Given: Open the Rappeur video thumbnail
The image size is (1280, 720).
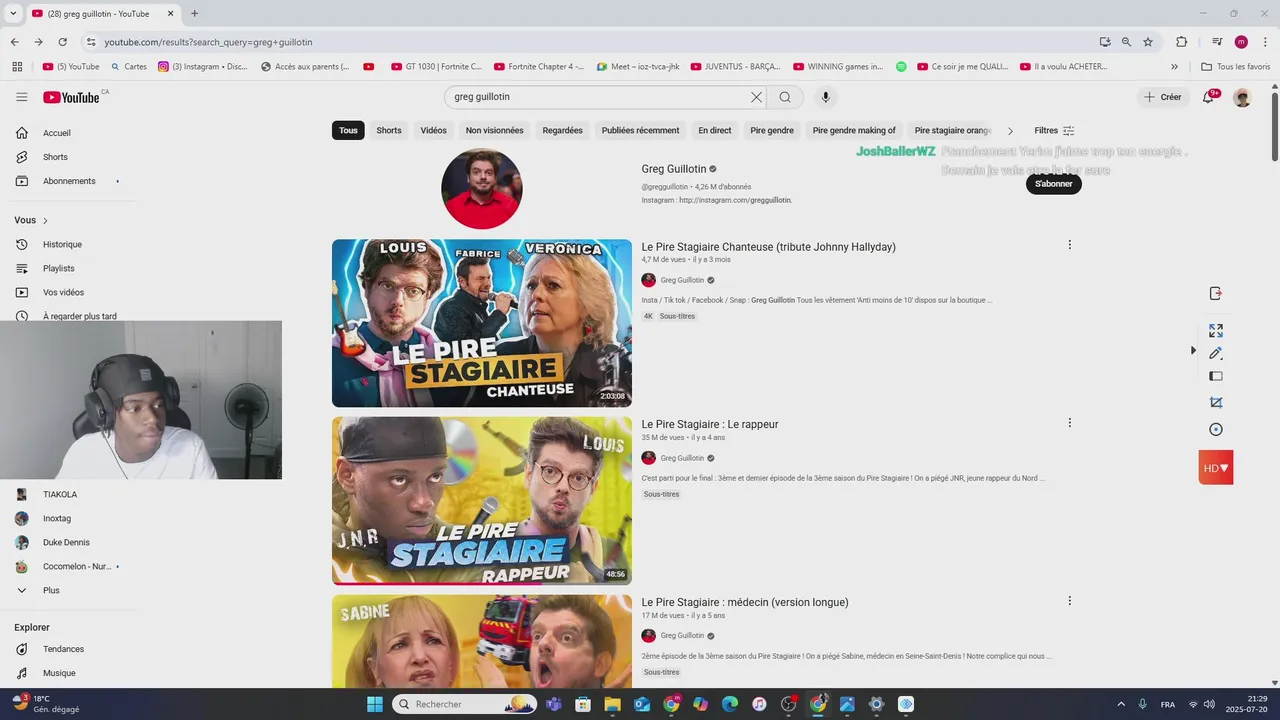Looking at the screenshot, I should point(482,501).
